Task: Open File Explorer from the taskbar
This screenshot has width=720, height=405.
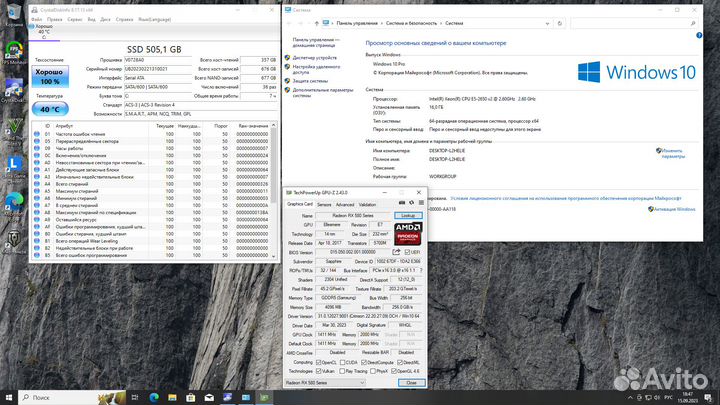Action: coord(172,397)
